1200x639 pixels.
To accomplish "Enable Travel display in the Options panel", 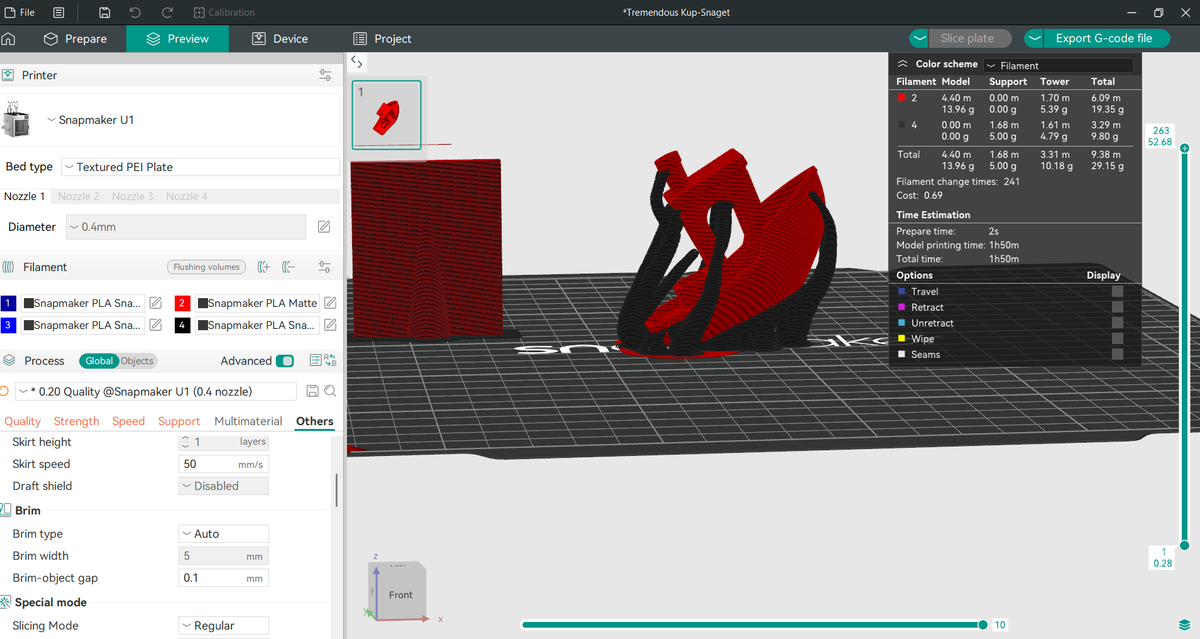I will pos(1116,291).
